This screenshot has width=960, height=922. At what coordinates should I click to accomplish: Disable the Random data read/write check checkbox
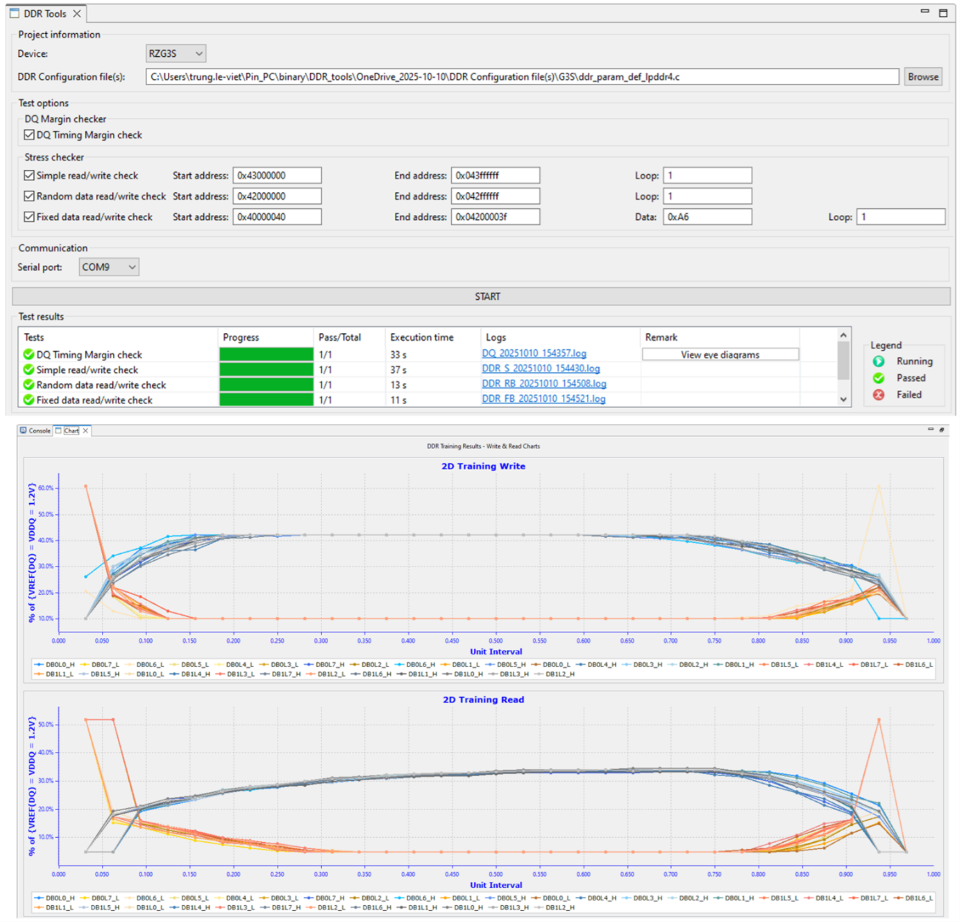29,197
